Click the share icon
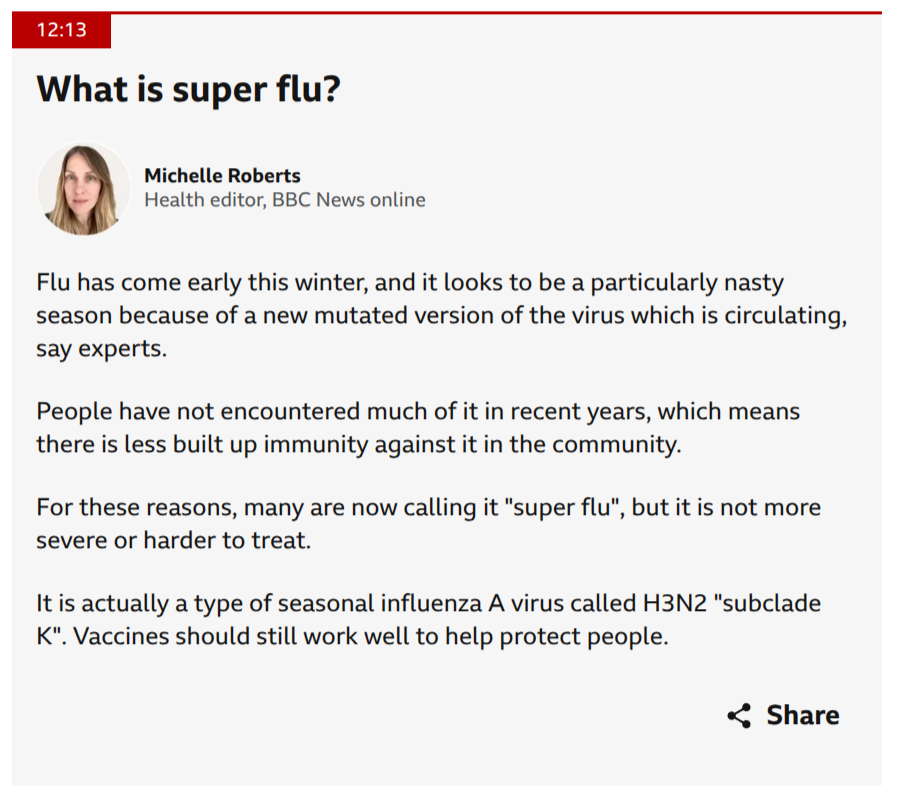Viewport: 907px width, 799px height. (x=739, y=716)
